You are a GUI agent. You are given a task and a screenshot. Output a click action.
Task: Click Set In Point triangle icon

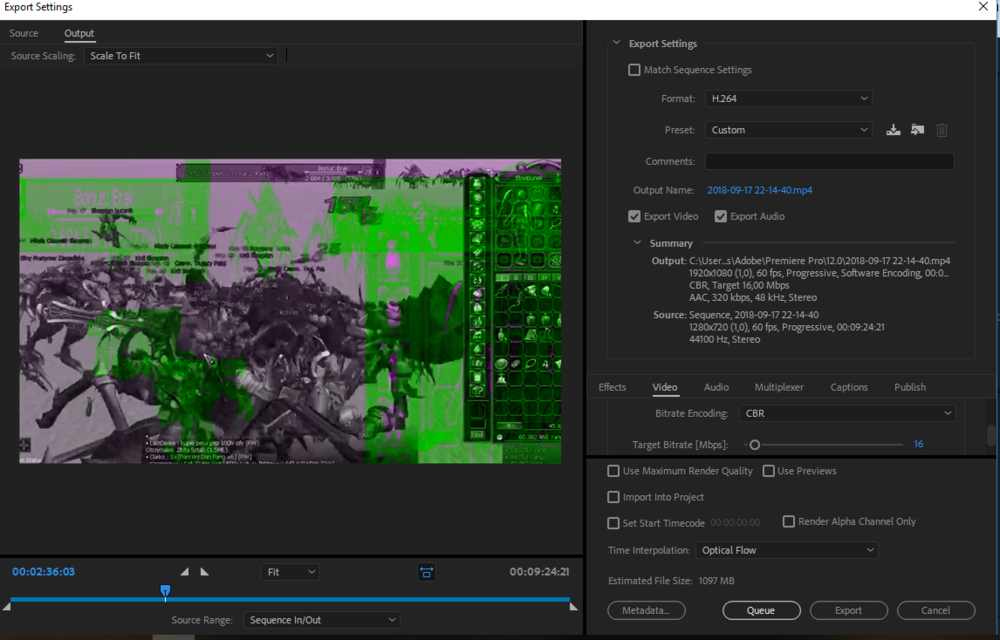tap(184, 572)
